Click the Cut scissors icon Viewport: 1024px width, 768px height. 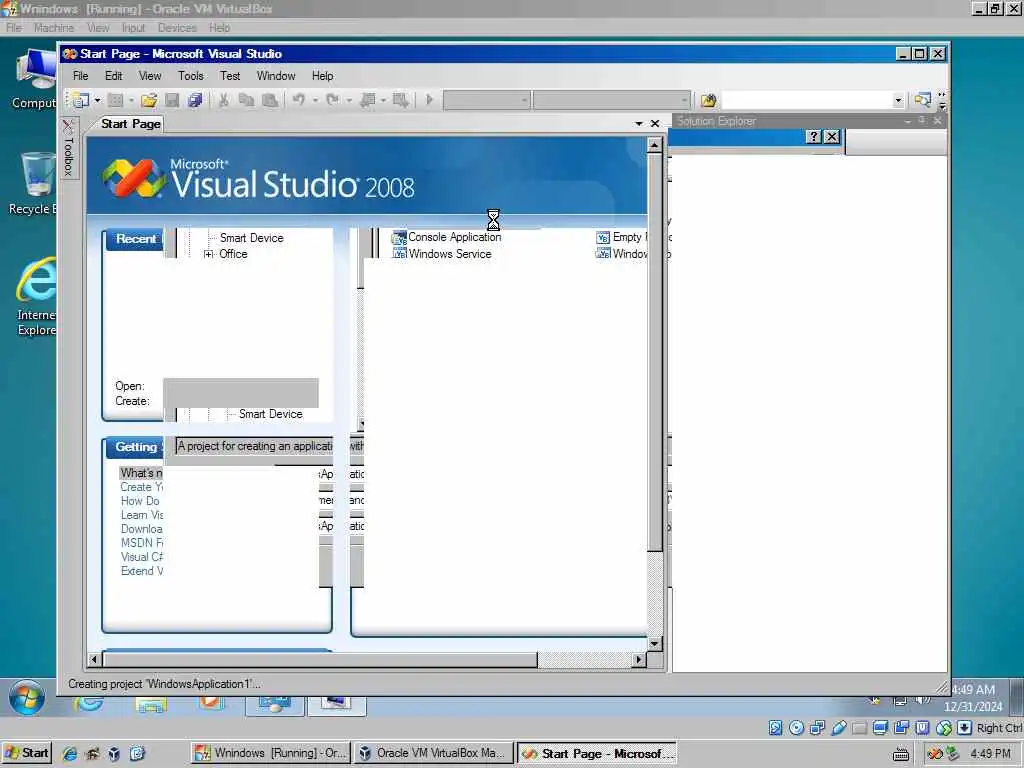(x=223, y=100)
